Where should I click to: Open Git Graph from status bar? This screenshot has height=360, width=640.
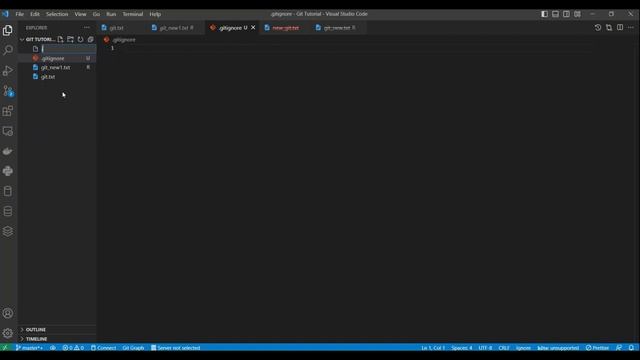tap(133, 348)
